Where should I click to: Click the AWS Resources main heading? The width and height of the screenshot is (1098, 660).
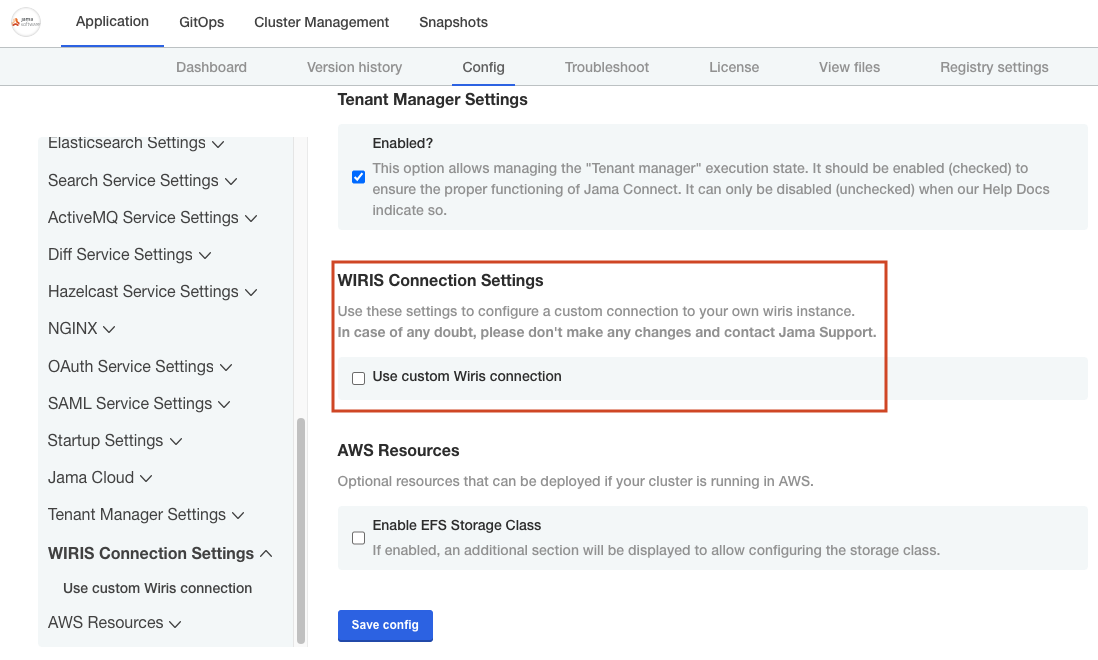(398, 451)
